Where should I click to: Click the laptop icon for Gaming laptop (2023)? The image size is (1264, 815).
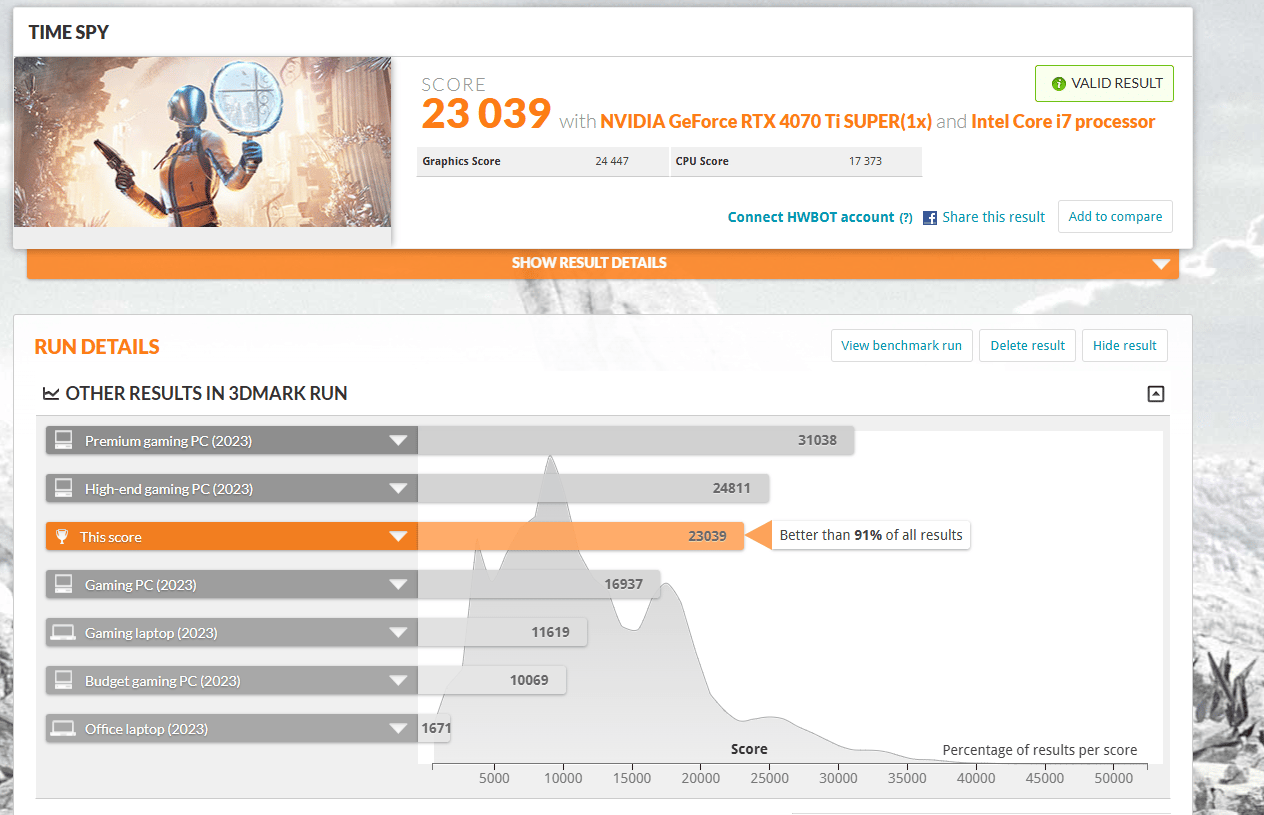pyautogui.click(x=63, y=632)
